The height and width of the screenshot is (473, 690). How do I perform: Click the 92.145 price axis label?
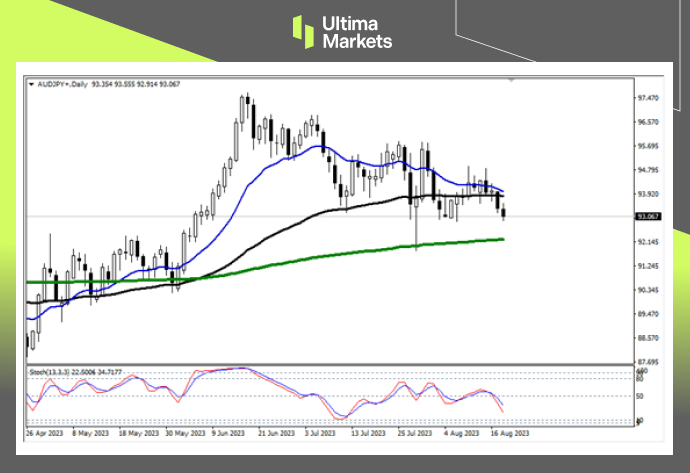click(648, 242)
